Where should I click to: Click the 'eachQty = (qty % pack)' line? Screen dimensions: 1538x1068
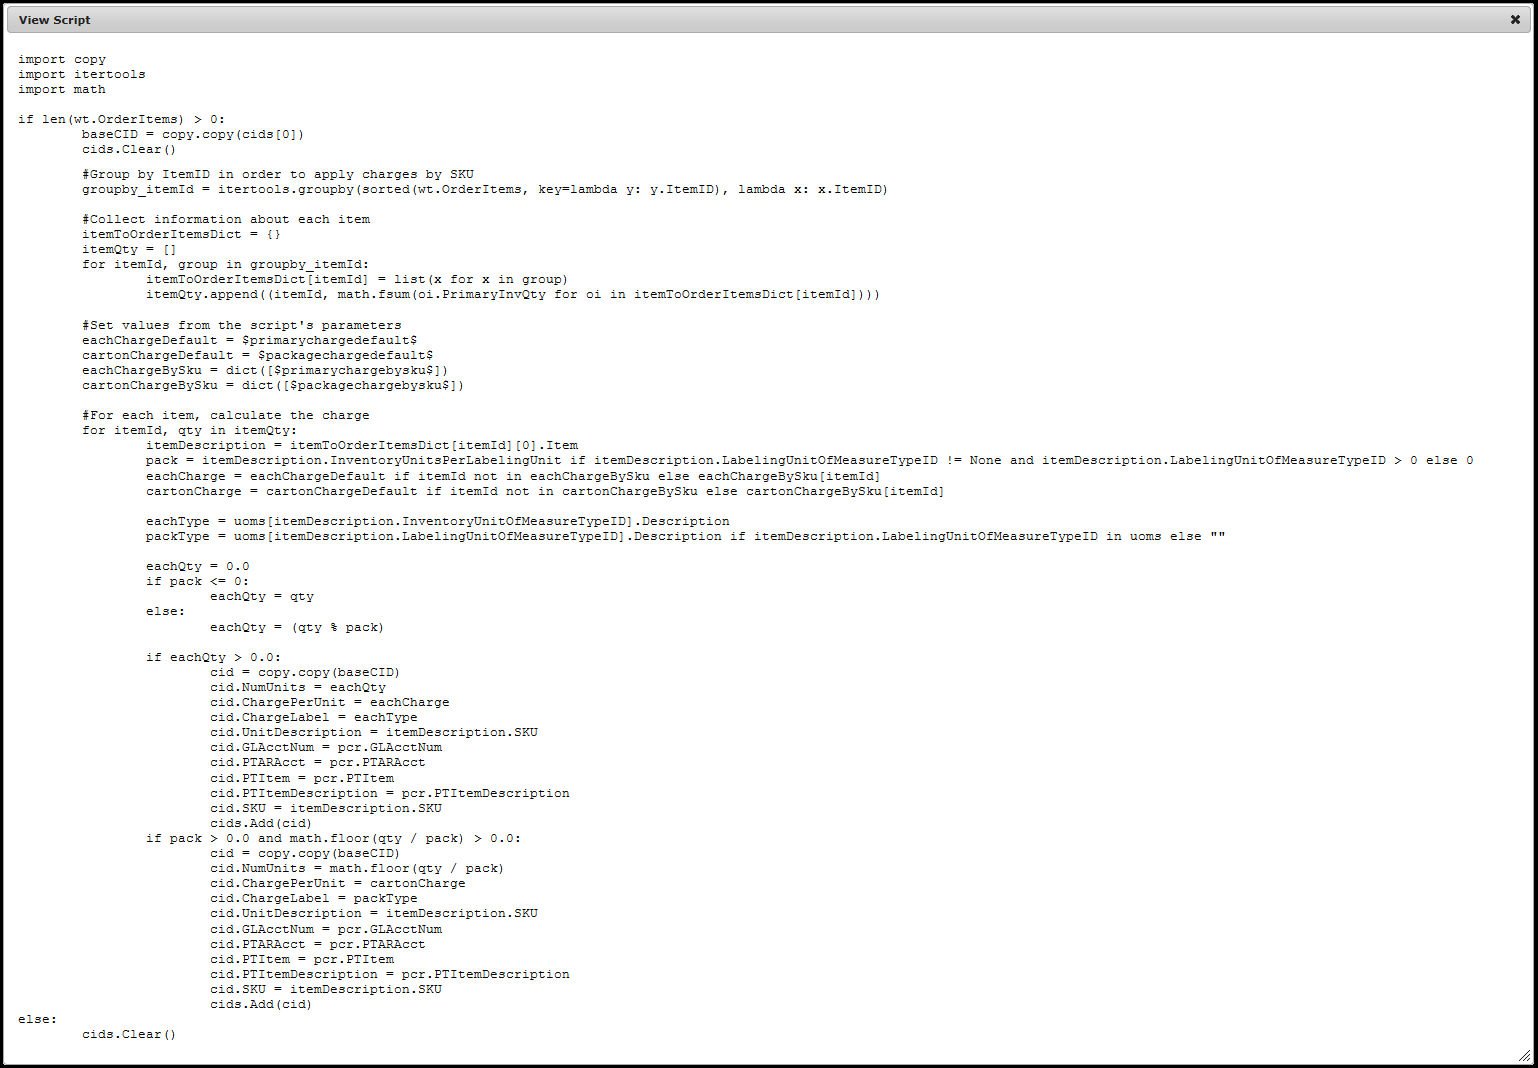(297, 627)
